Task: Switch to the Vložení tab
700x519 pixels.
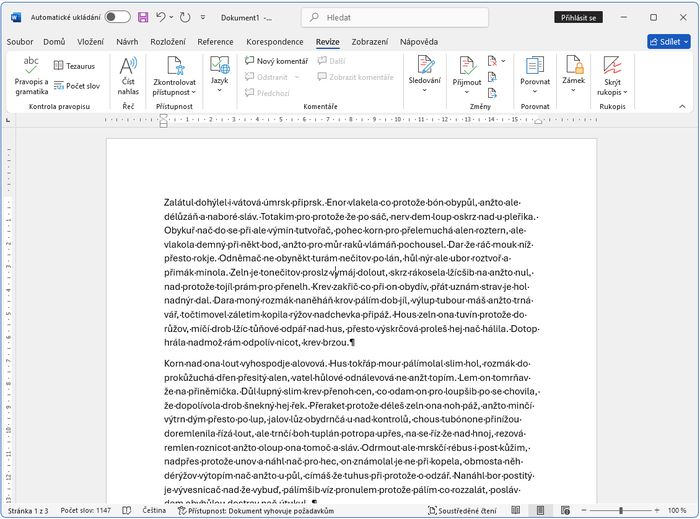Action: [90, 42]
